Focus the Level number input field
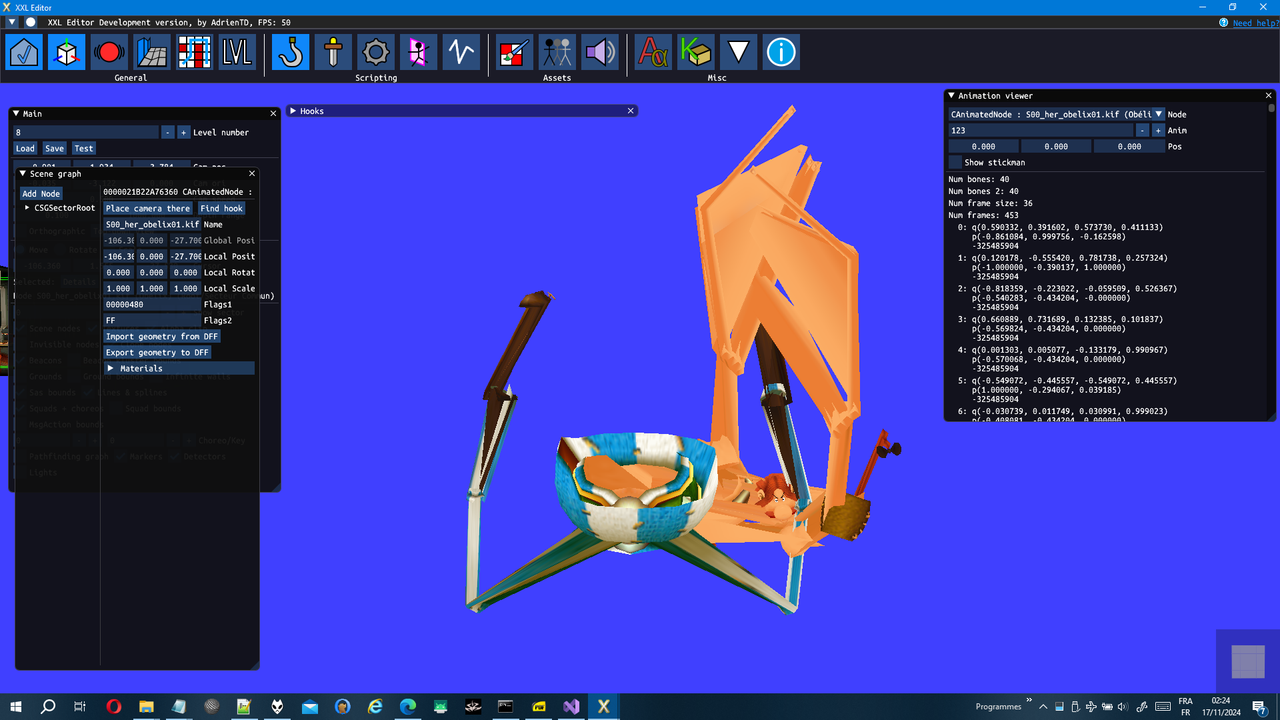Viewport: 1280px width, 720px height. tap(86, 132)
